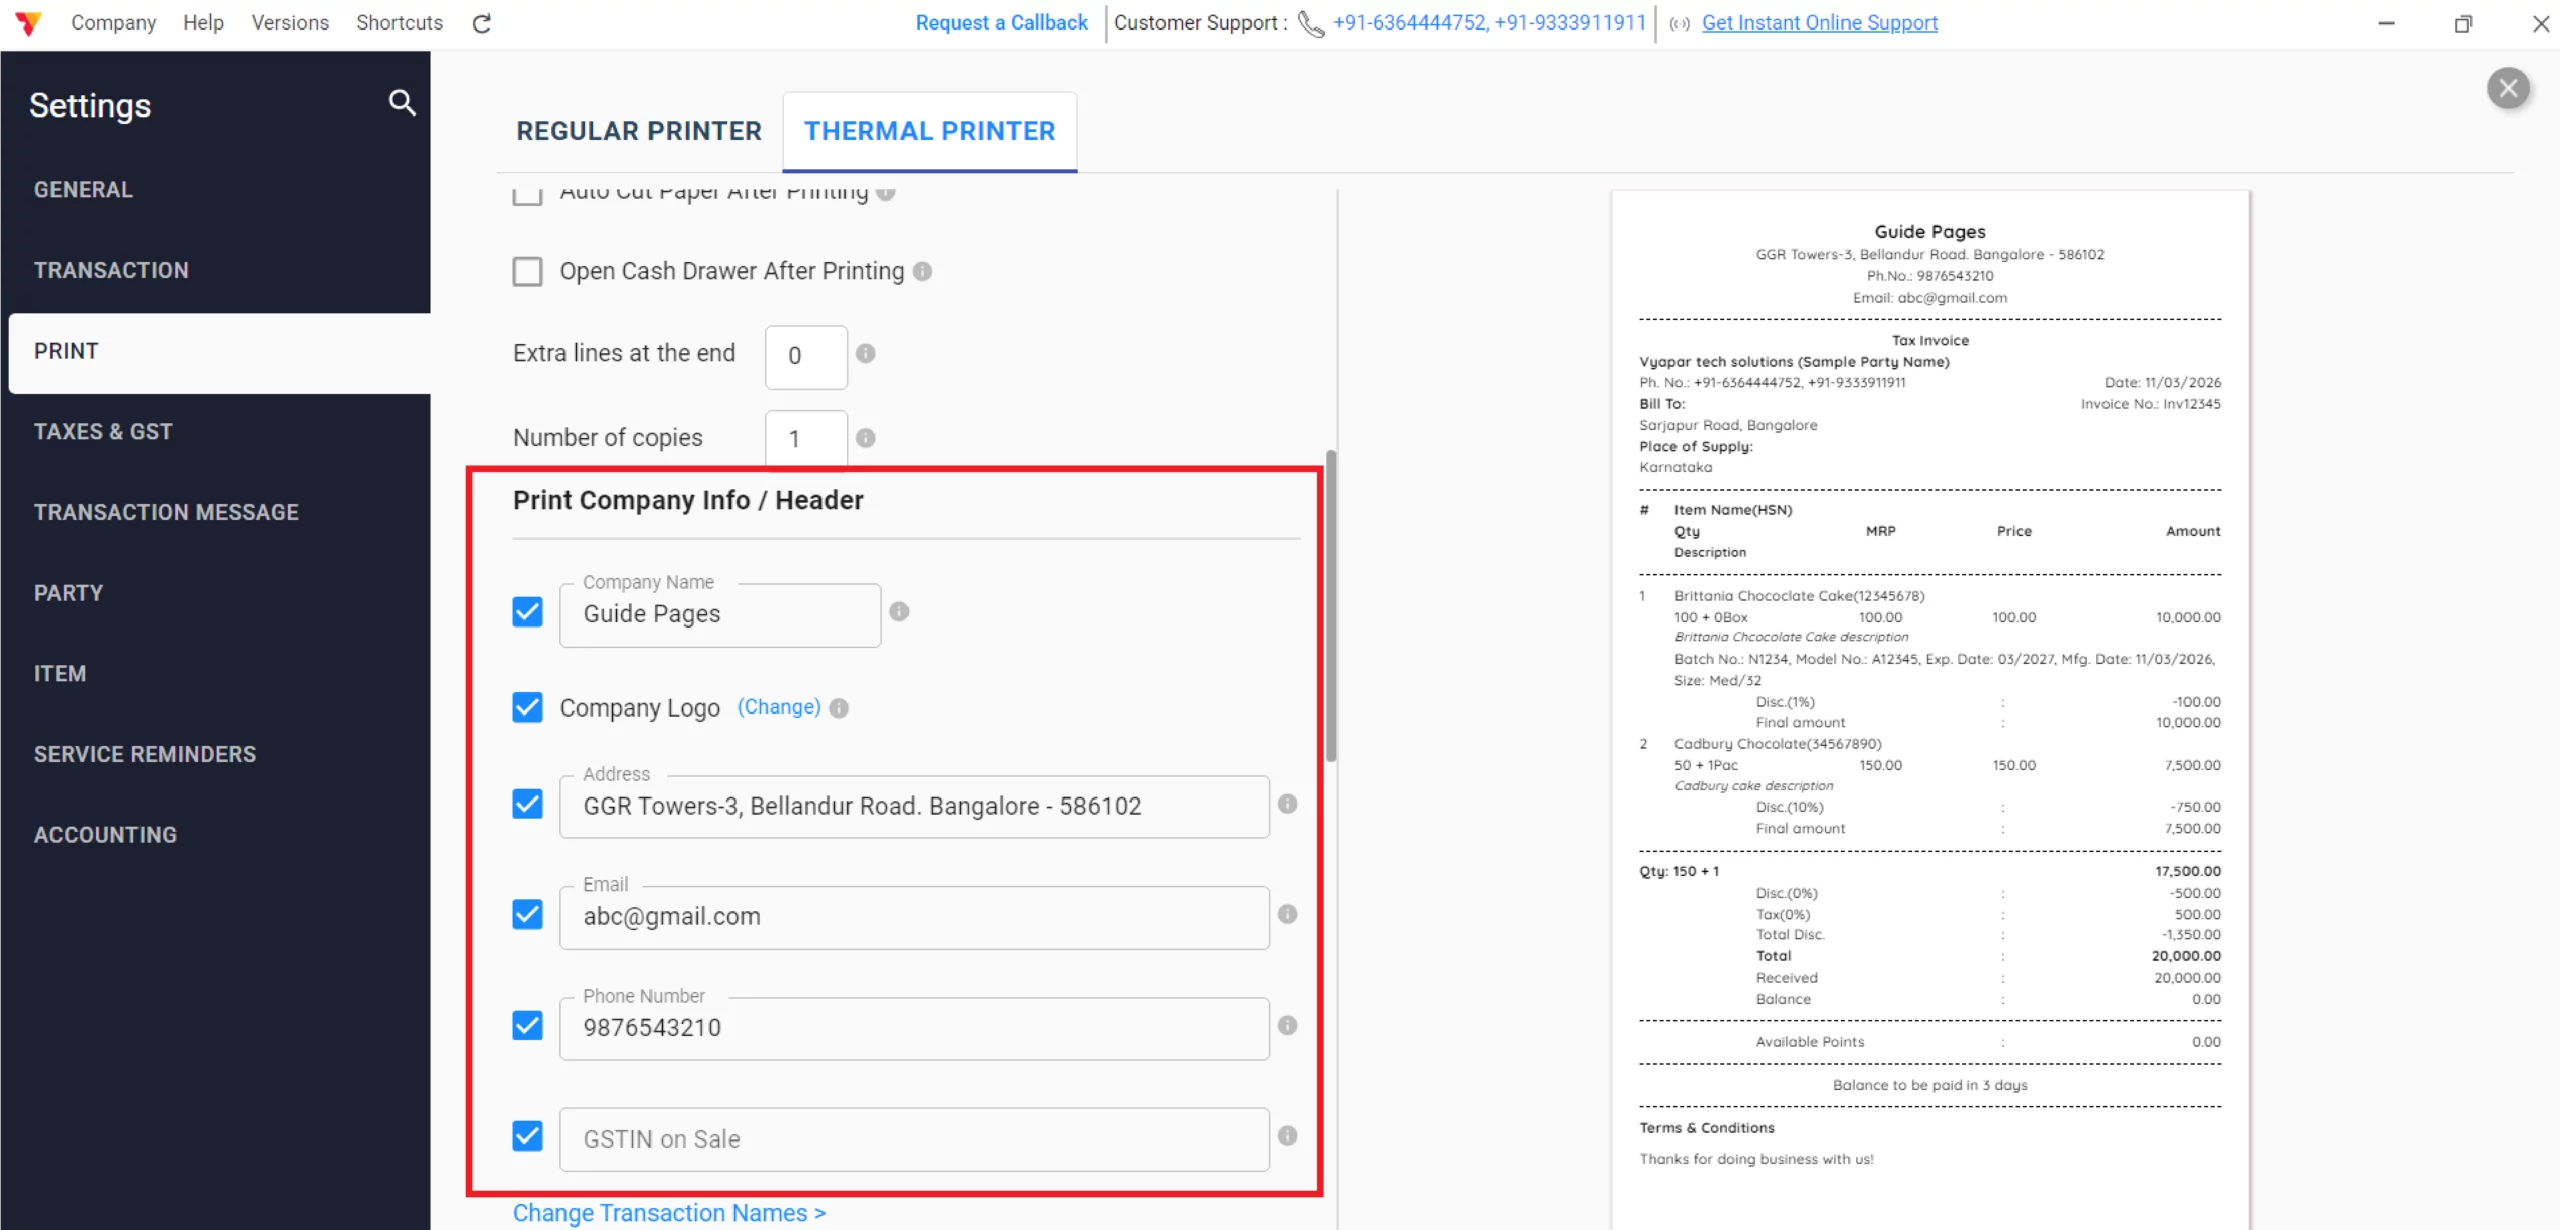This screenshot has height=1230, width=2560.
Task: Click inside the Number of copies field
Action: (804, 437)
